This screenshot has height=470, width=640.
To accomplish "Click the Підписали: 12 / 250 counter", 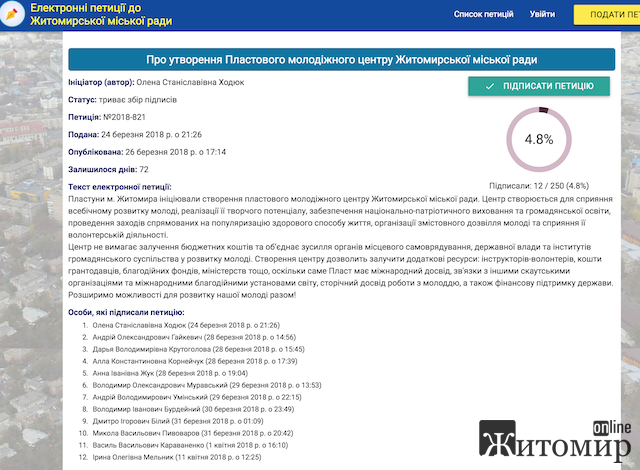I will (x=539, y=186).
